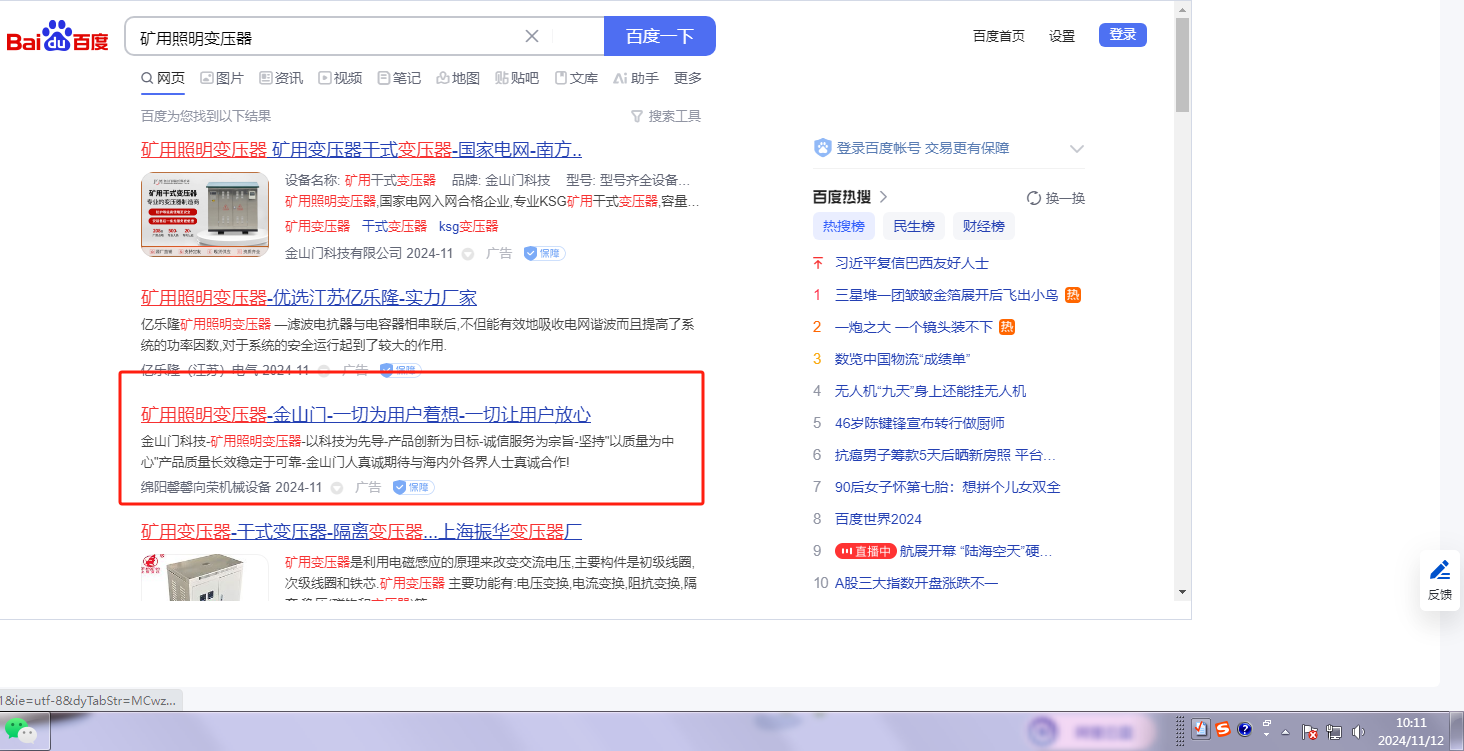
Task: Clear search text with the X icon
Action: pyautogui.click(x=532, y=37)
